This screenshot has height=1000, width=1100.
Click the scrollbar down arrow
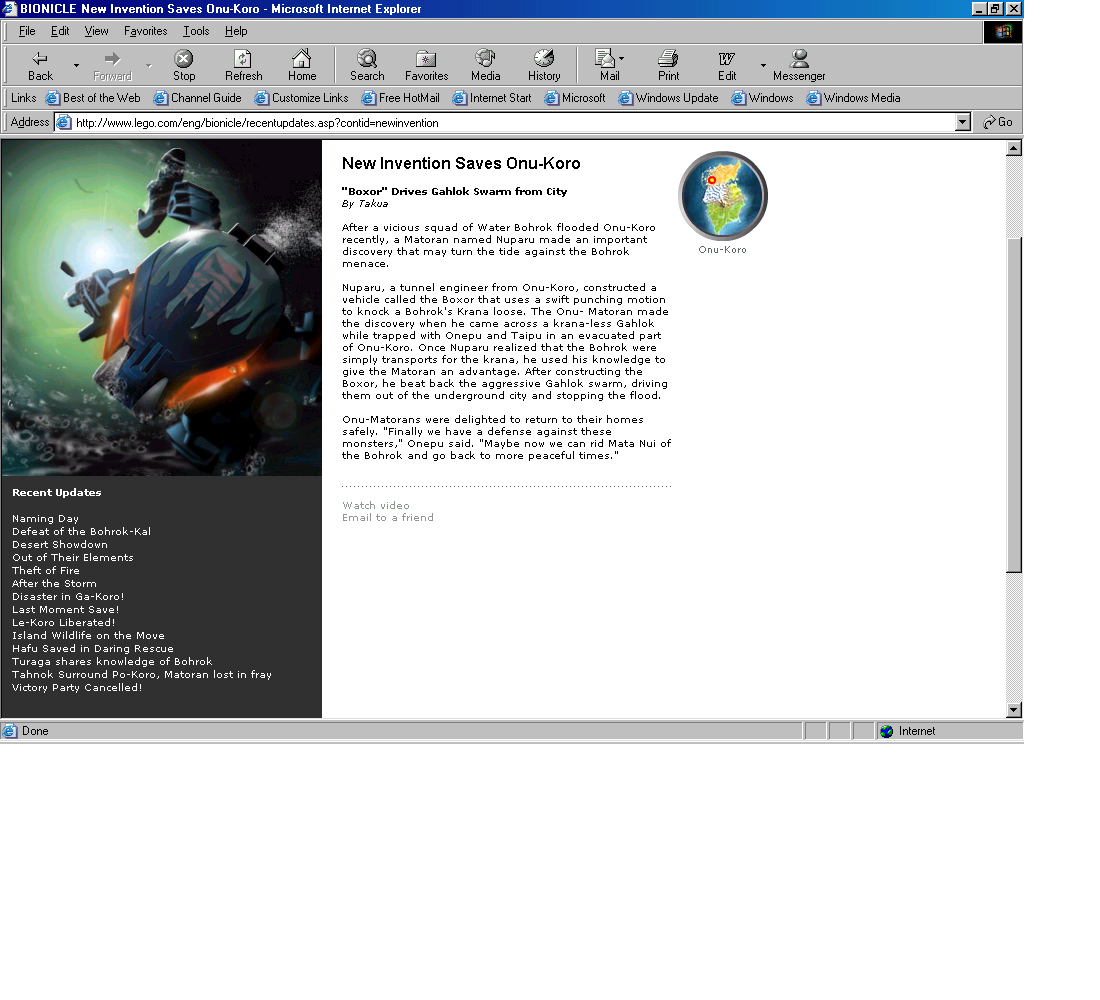tap(1013, 709)
